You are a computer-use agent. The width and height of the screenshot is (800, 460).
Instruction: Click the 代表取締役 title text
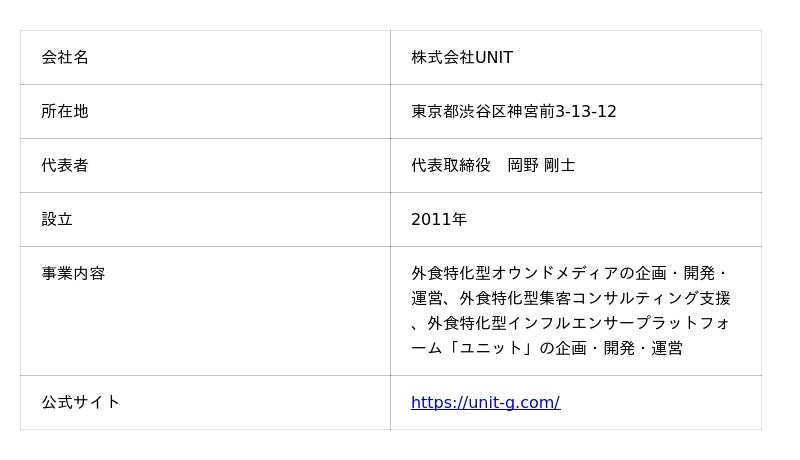click(x=451, y=166)
